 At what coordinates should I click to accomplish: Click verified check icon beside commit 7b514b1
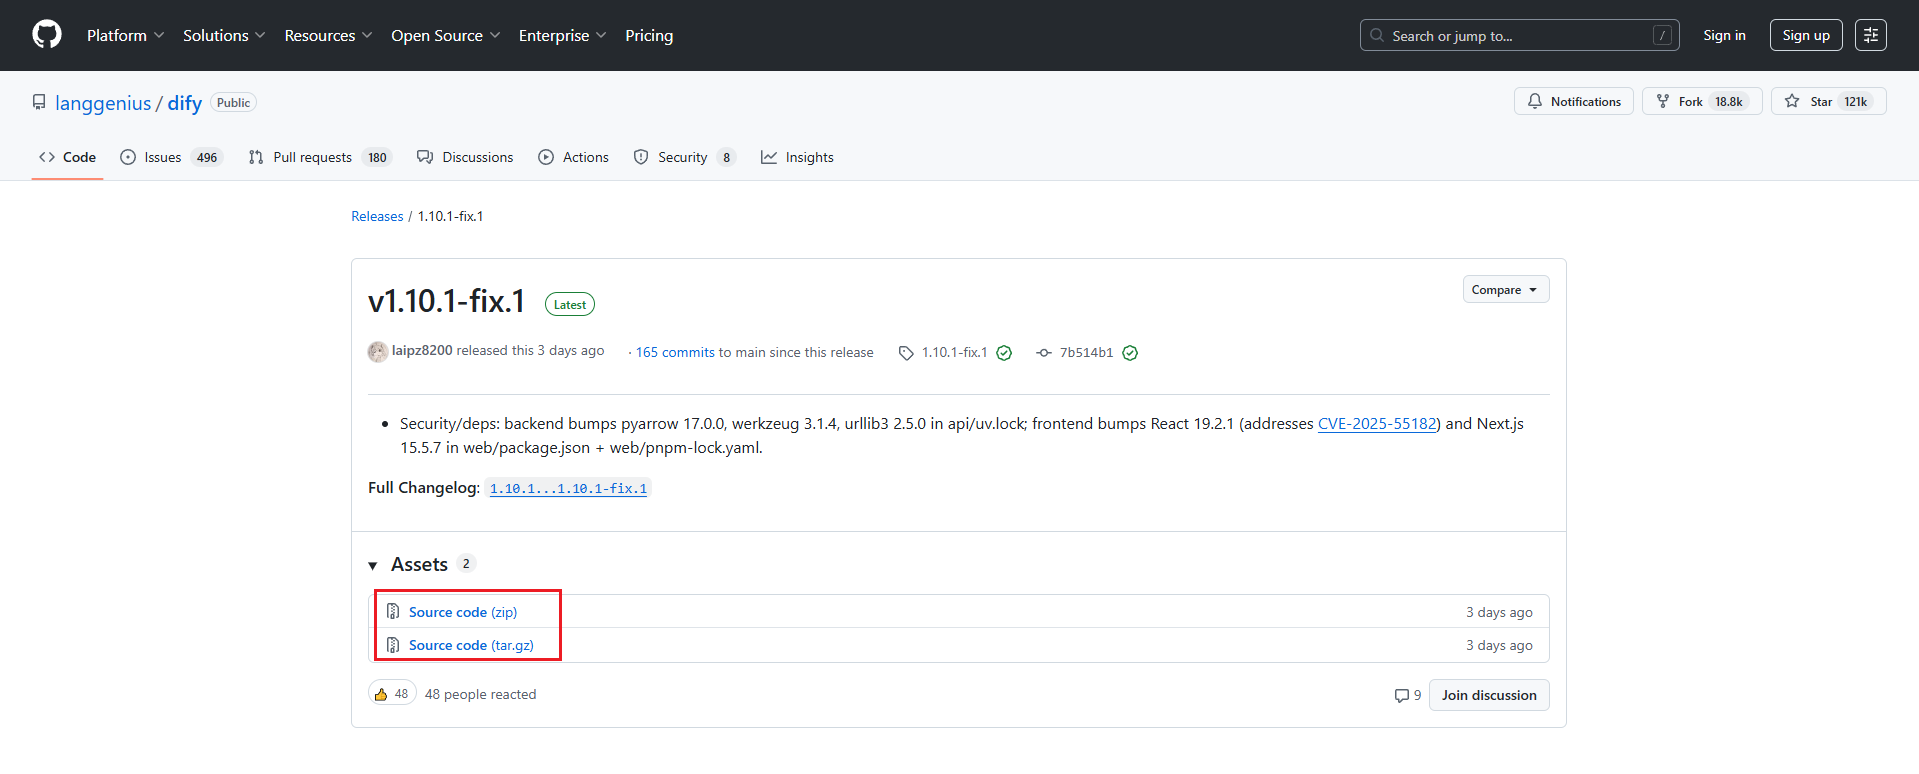tap(1130, 353)
